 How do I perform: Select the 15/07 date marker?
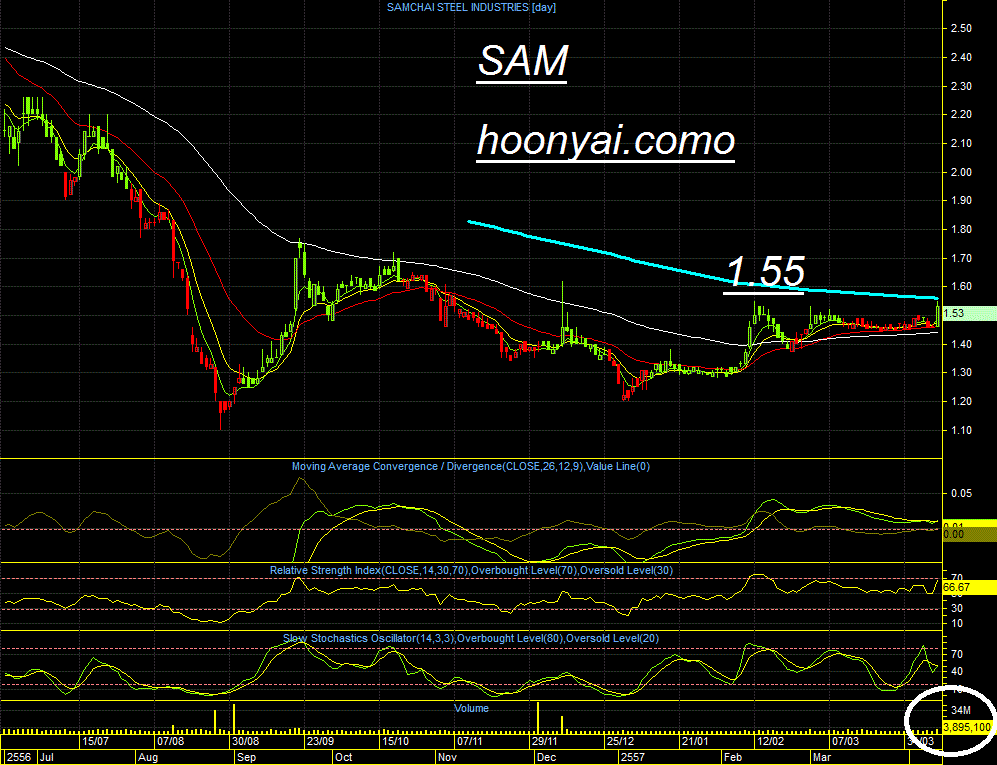(x=96, y=741)
